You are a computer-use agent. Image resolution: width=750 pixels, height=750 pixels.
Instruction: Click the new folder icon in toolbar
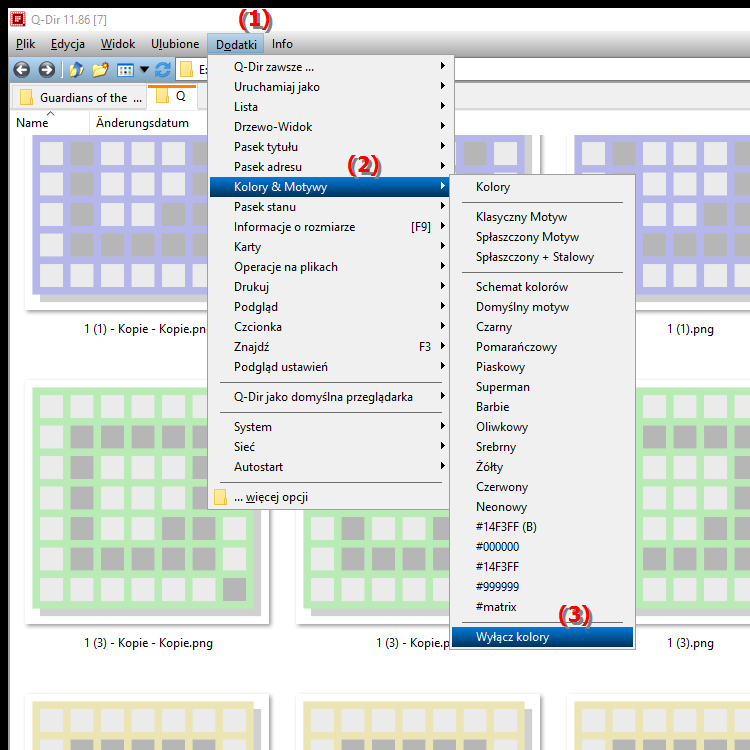click(100, 70)
